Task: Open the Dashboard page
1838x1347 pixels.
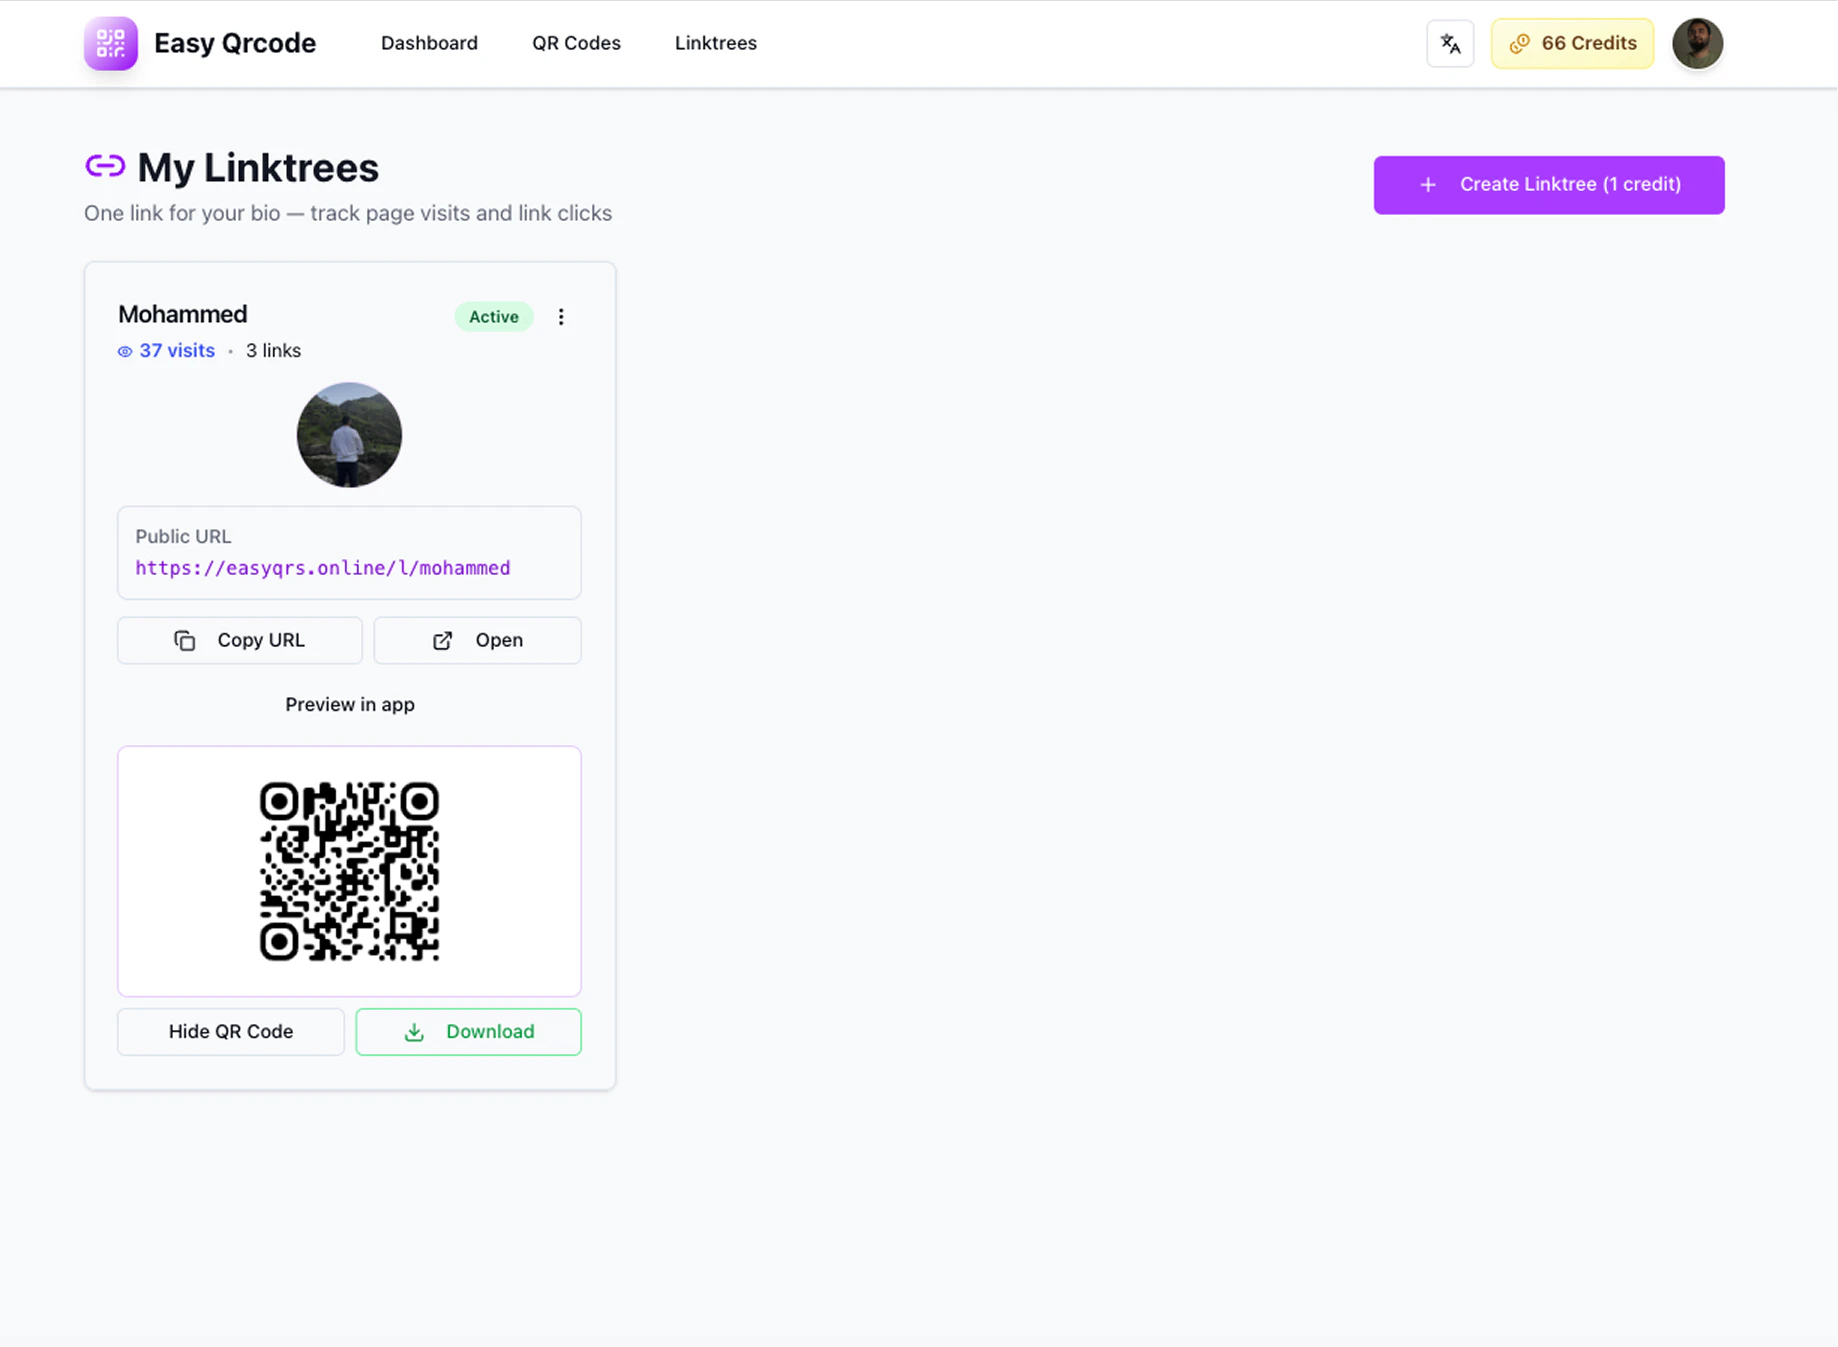Action: coord(429,43)
